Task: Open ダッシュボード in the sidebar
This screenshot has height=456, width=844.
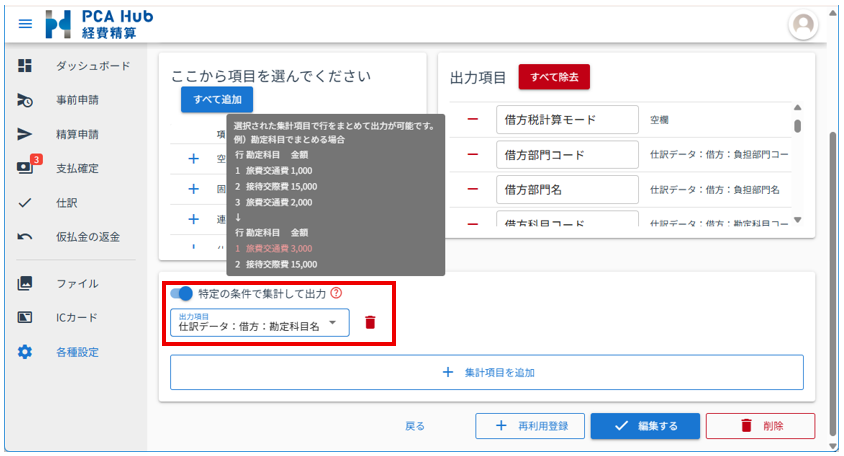Action: click(92, 66)
